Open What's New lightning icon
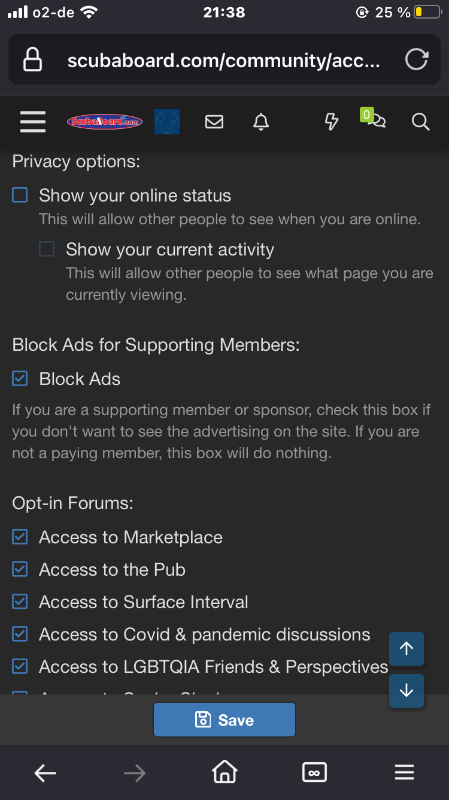The height and width of the screenshot is (800, 449). point(332,121)
